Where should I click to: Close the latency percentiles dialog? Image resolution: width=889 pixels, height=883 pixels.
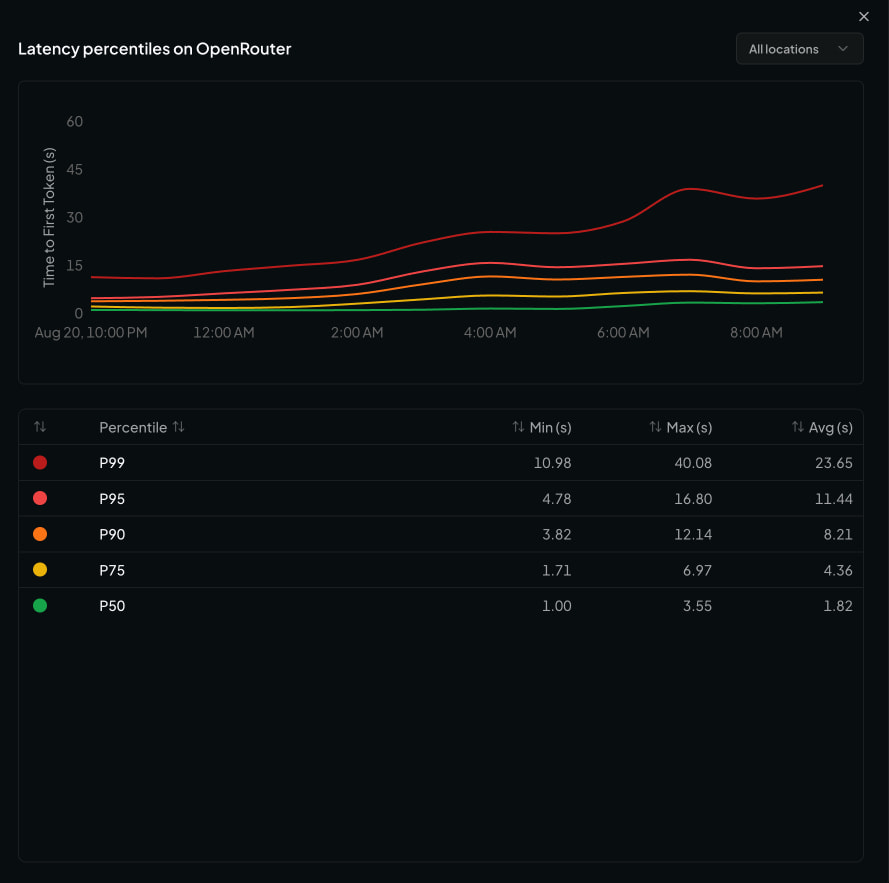[x=863, y=16]
